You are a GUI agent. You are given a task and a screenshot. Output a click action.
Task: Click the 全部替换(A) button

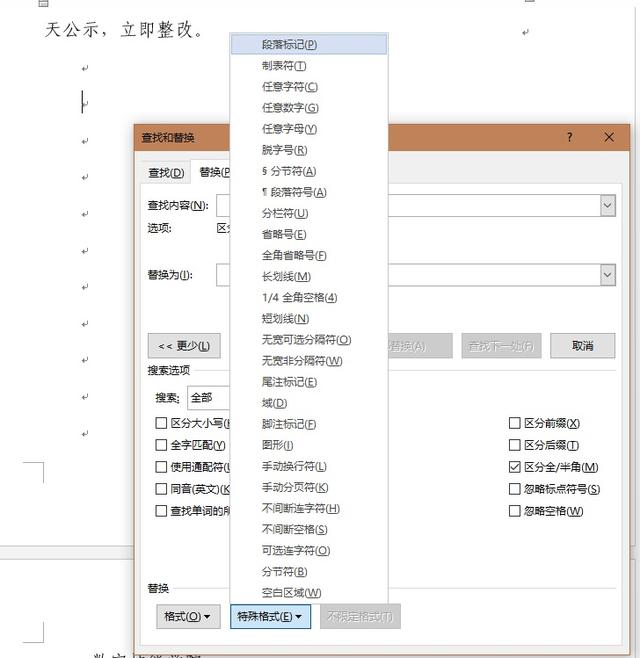(420, 346)
